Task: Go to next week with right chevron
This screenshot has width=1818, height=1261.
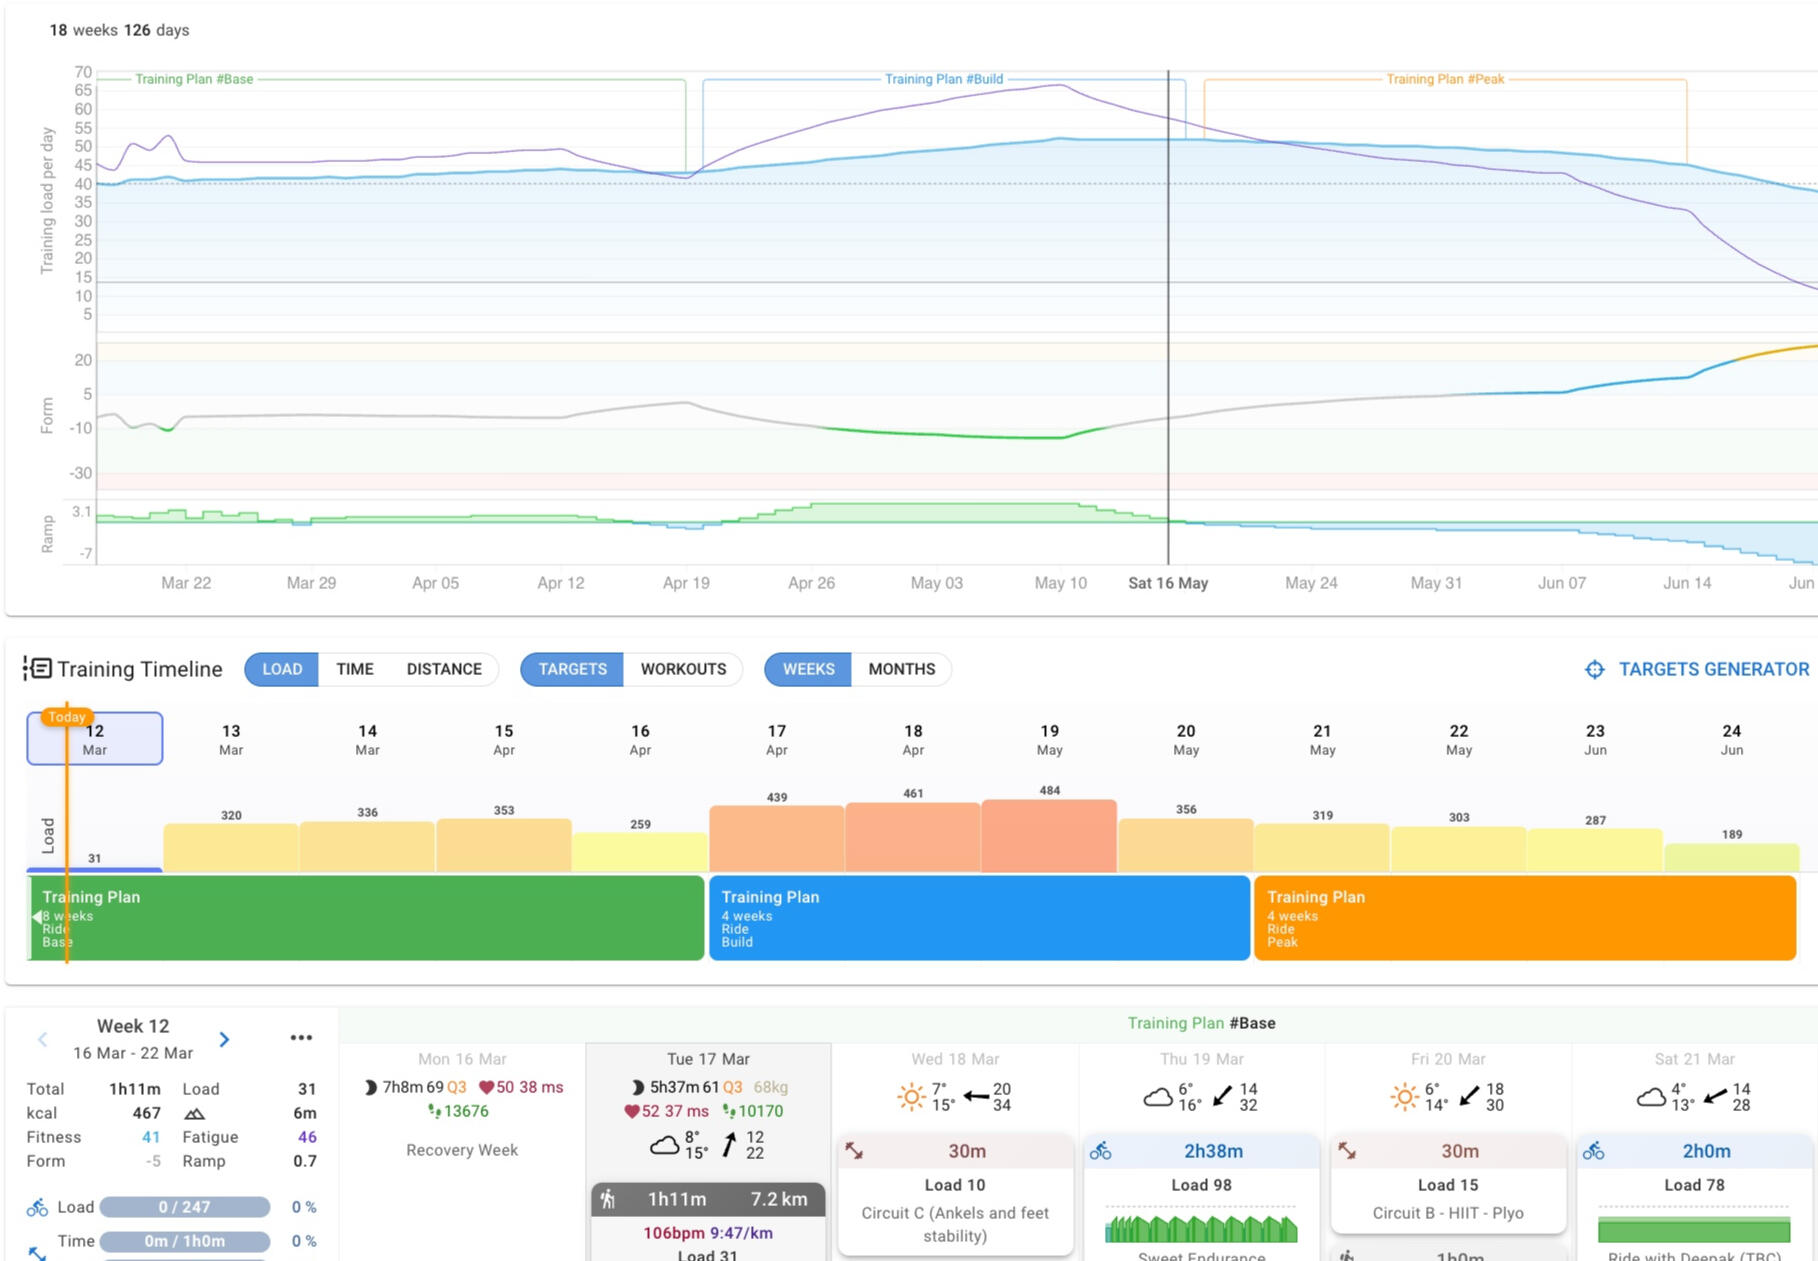Action: coord(224,1040)
